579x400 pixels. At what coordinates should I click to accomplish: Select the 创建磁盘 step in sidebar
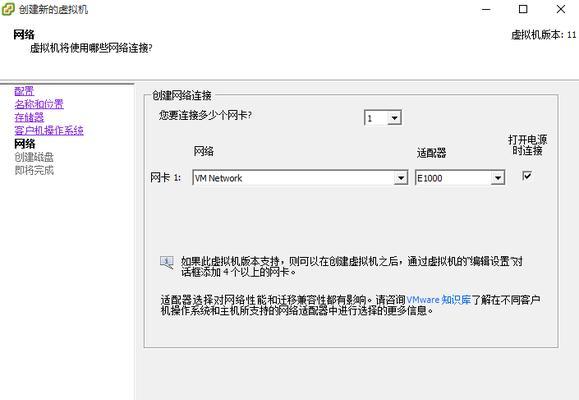pos(34,157)
